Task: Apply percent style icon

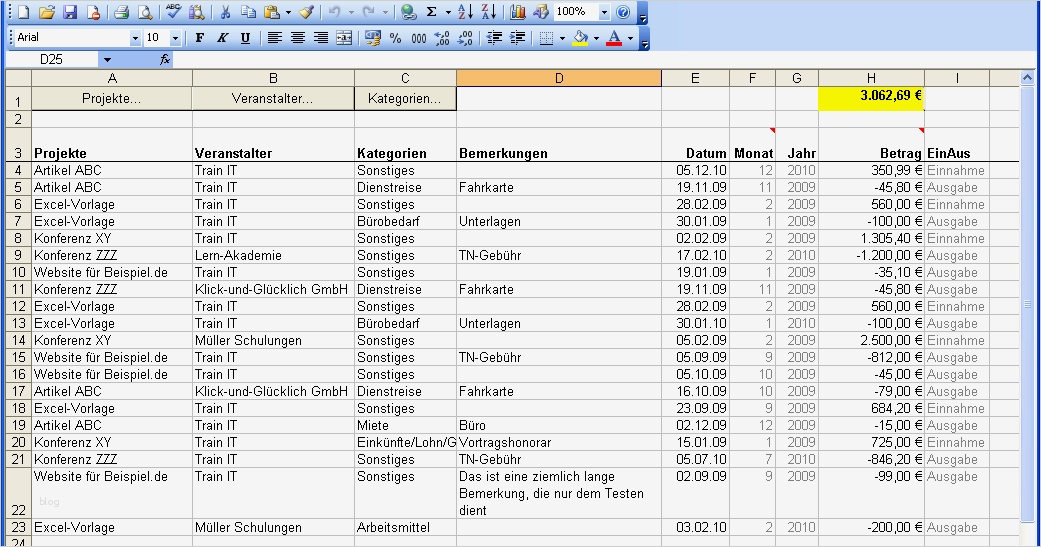Action: 396,38
